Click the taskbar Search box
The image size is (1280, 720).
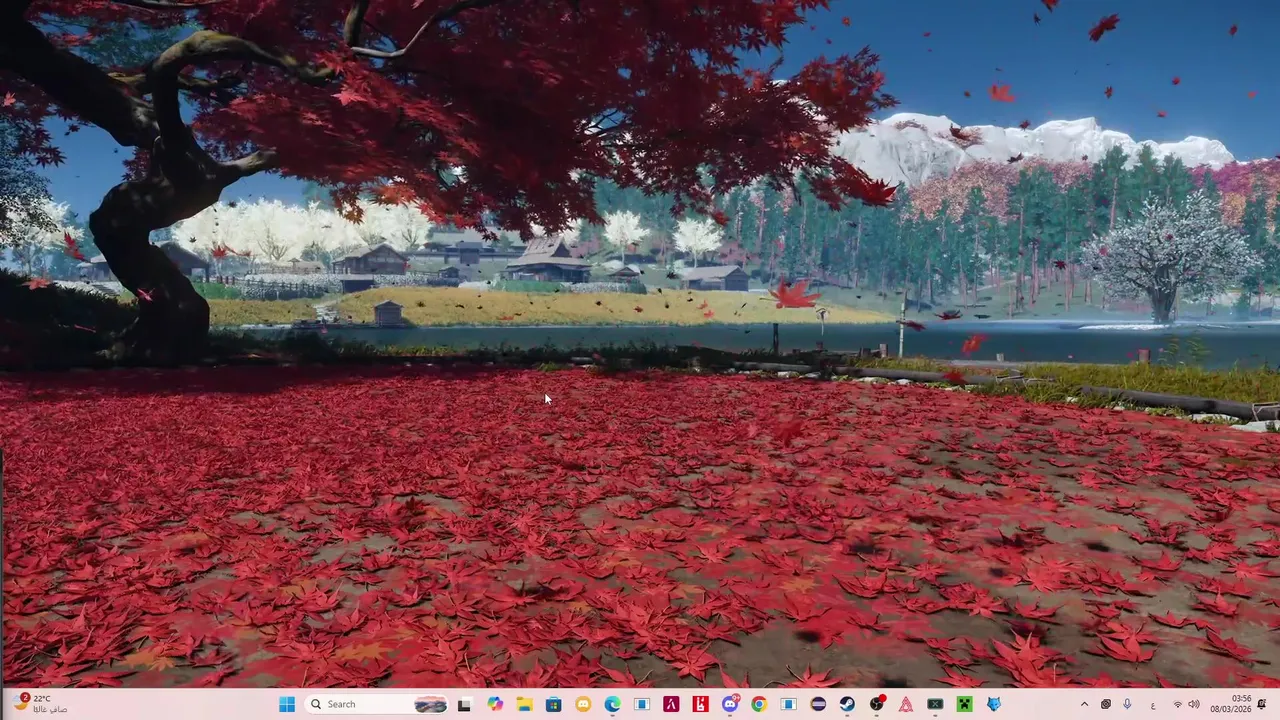click(x=376, y=704)
